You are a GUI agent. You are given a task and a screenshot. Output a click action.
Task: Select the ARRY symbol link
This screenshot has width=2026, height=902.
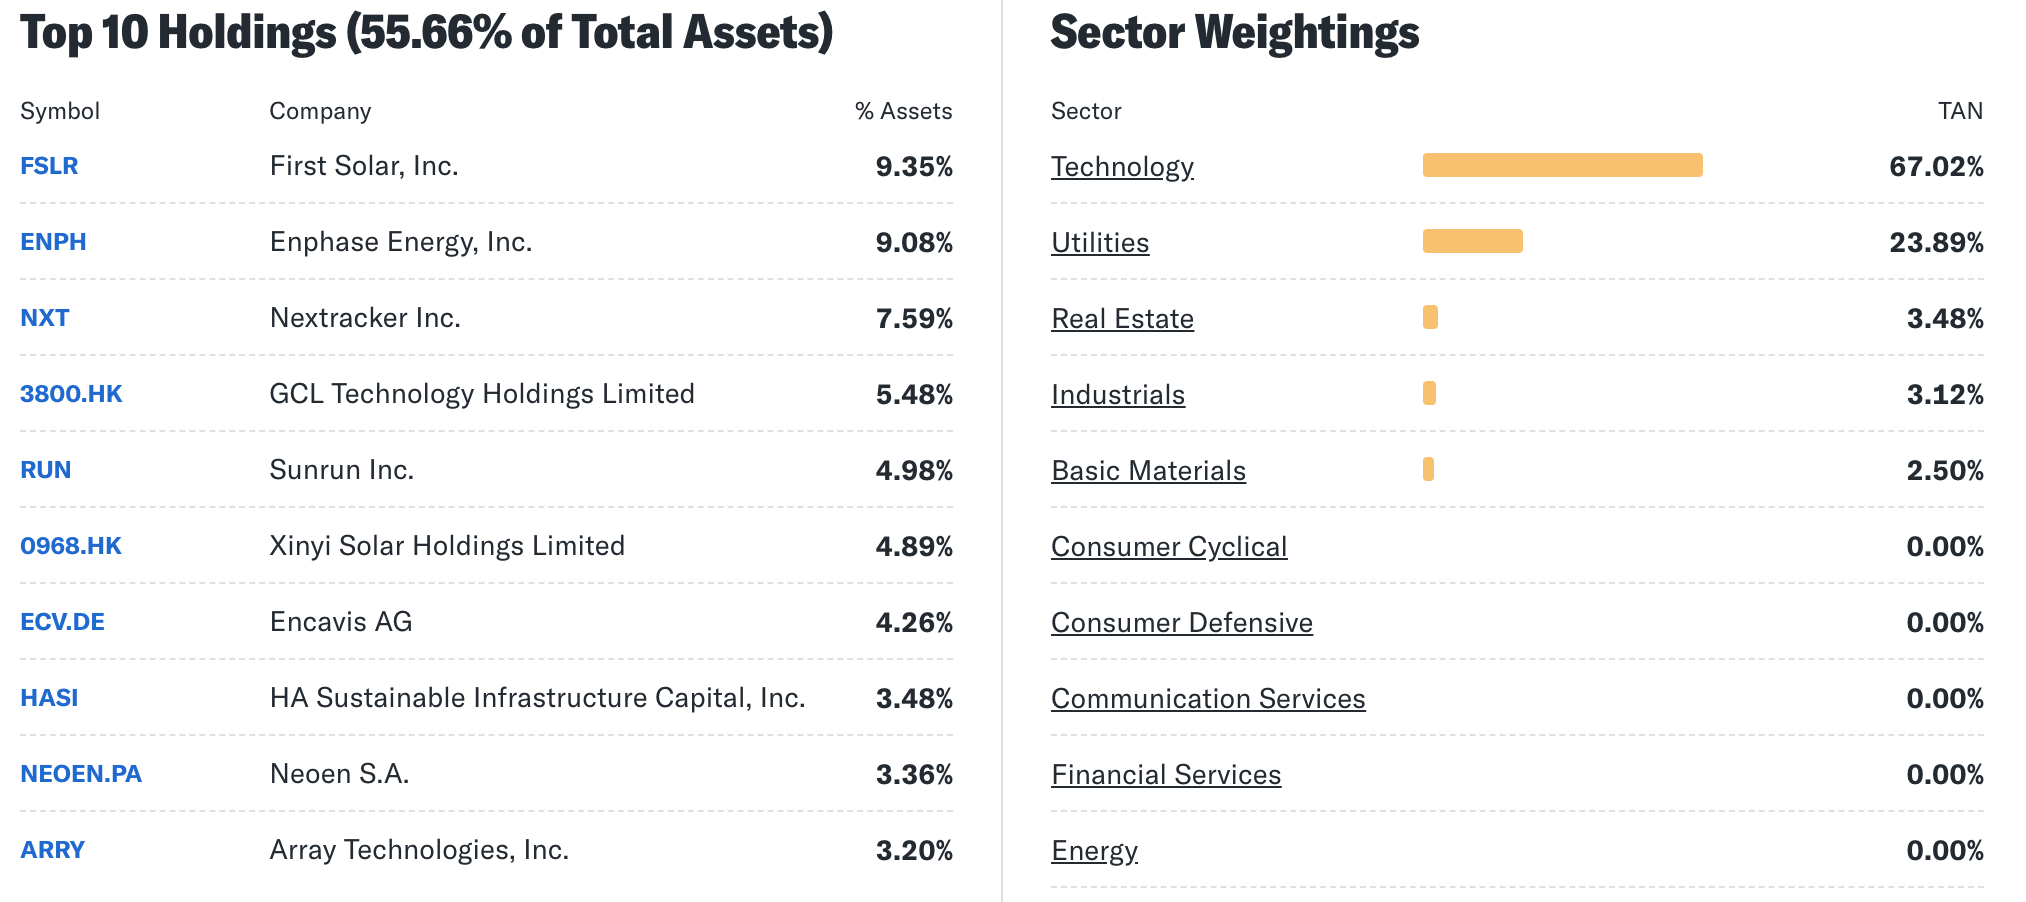pyautogui.click(x=52, y=850)
